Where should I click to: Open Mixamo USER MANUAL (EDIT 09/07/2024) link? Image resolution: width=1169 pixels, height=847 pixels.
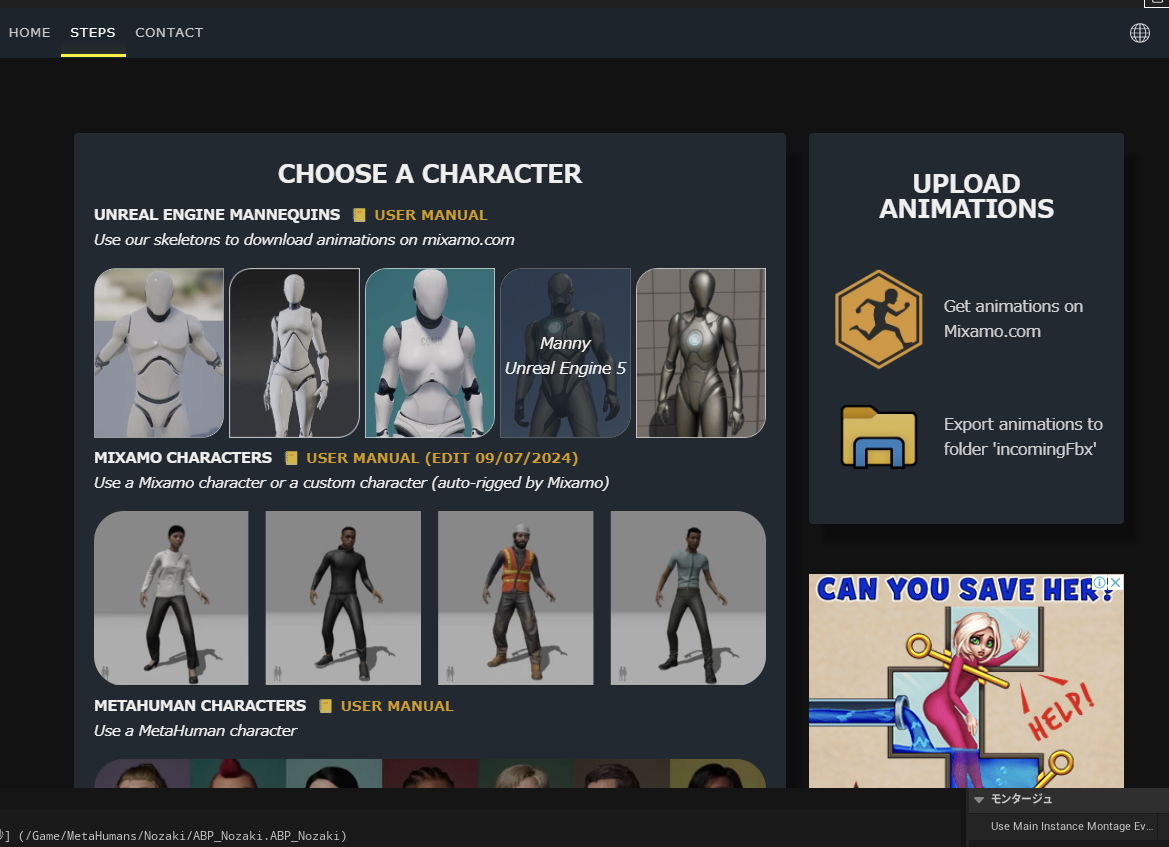tap(441, 458)
